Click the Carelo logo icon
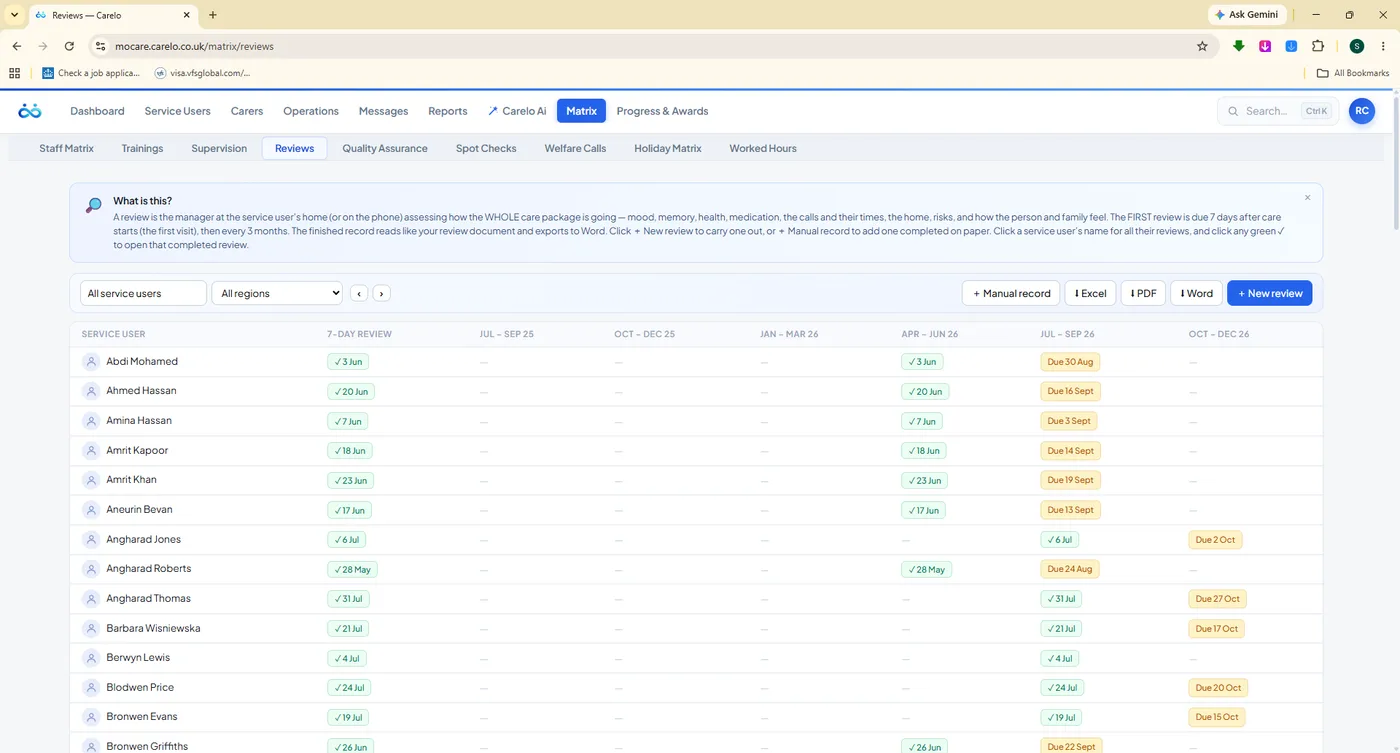This screenshot has width=1400, height=753. [x=30, y=111]
